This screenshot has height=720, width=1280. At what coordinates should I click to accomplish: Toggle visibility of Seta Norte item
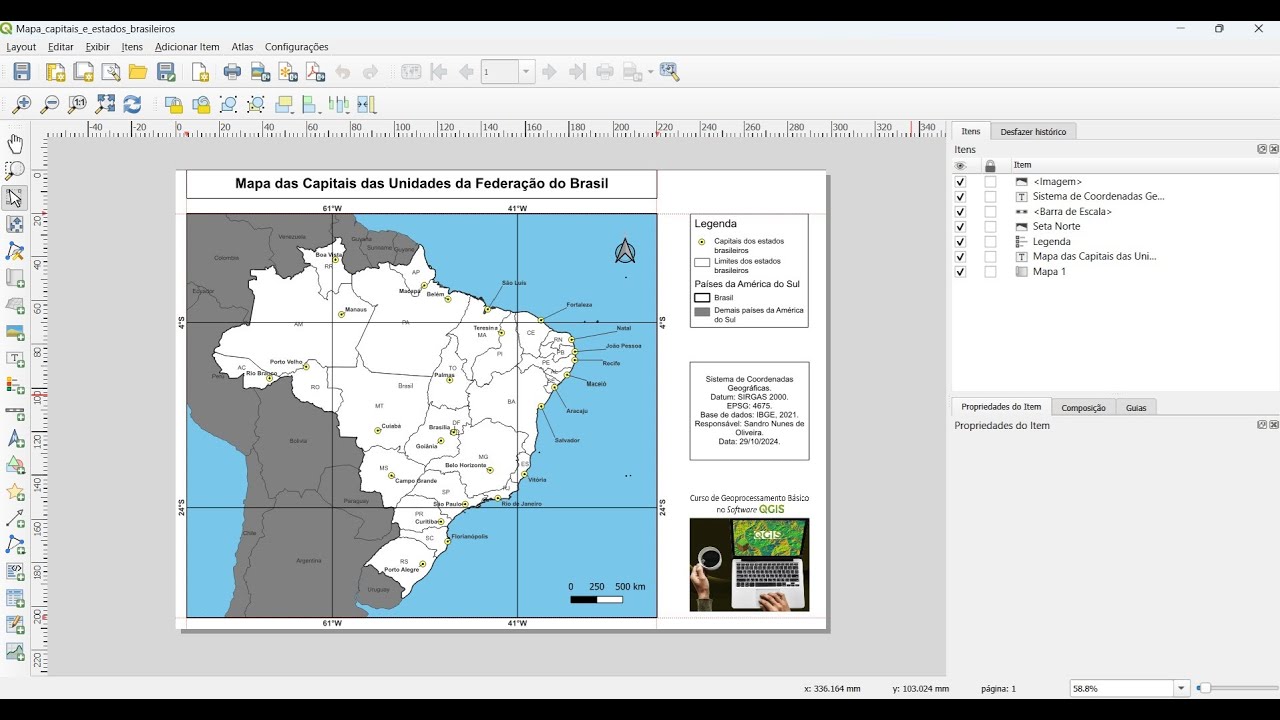point(960,227)
